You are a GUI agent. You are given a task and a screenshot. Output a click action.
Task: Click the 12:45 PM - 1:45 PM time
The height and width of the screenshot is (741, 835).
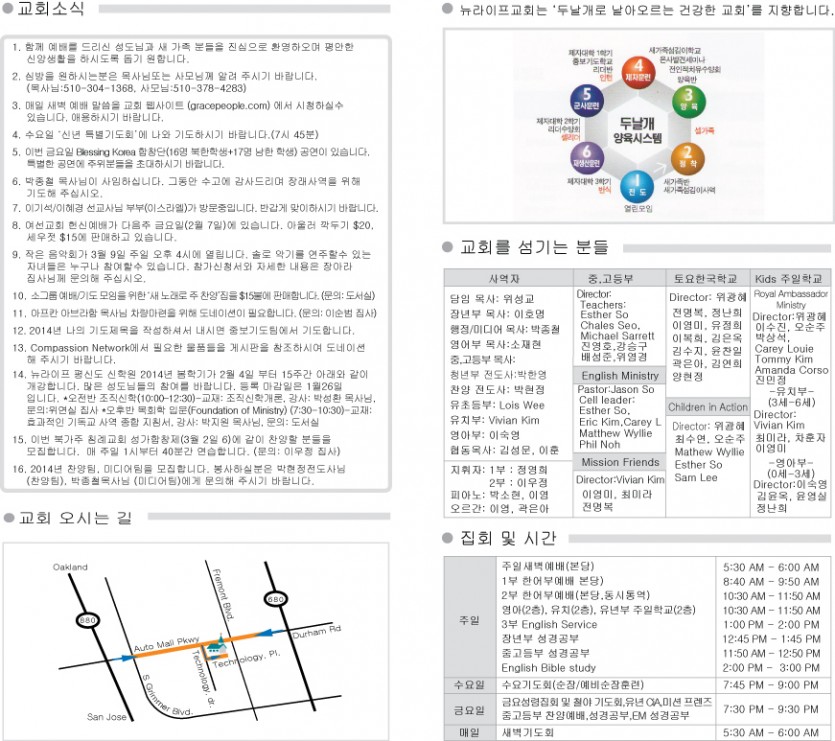coord(771,639)
